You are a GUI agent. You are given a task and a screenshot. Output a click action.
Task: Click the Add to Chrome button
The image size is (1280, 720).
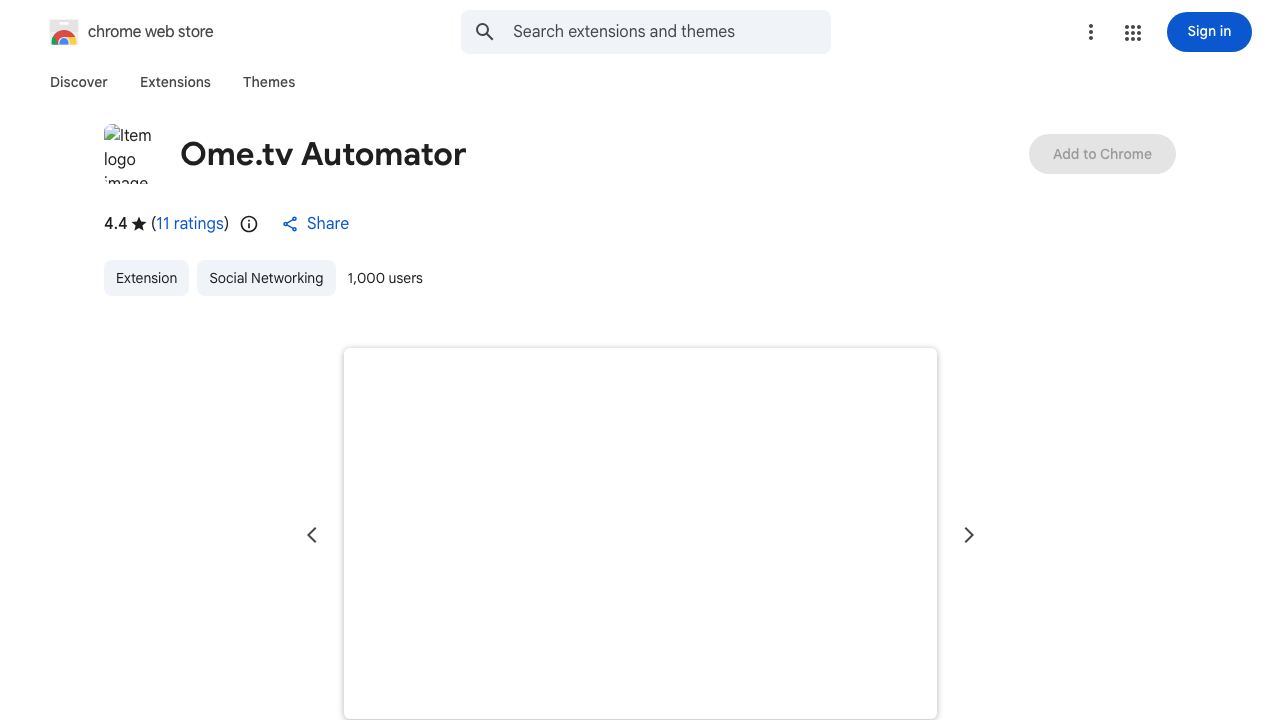tap(1102, 154)
